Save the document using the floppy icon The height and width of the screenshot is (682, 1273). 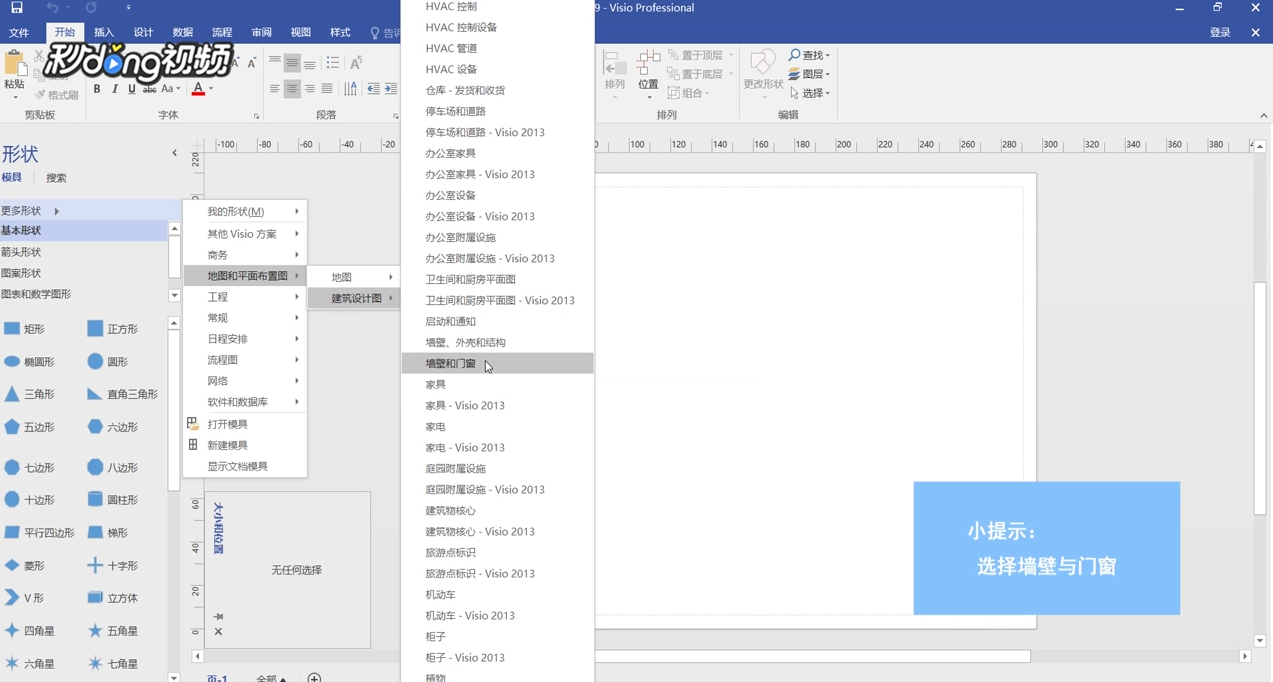pyautogui.click(x=16, y=8)
